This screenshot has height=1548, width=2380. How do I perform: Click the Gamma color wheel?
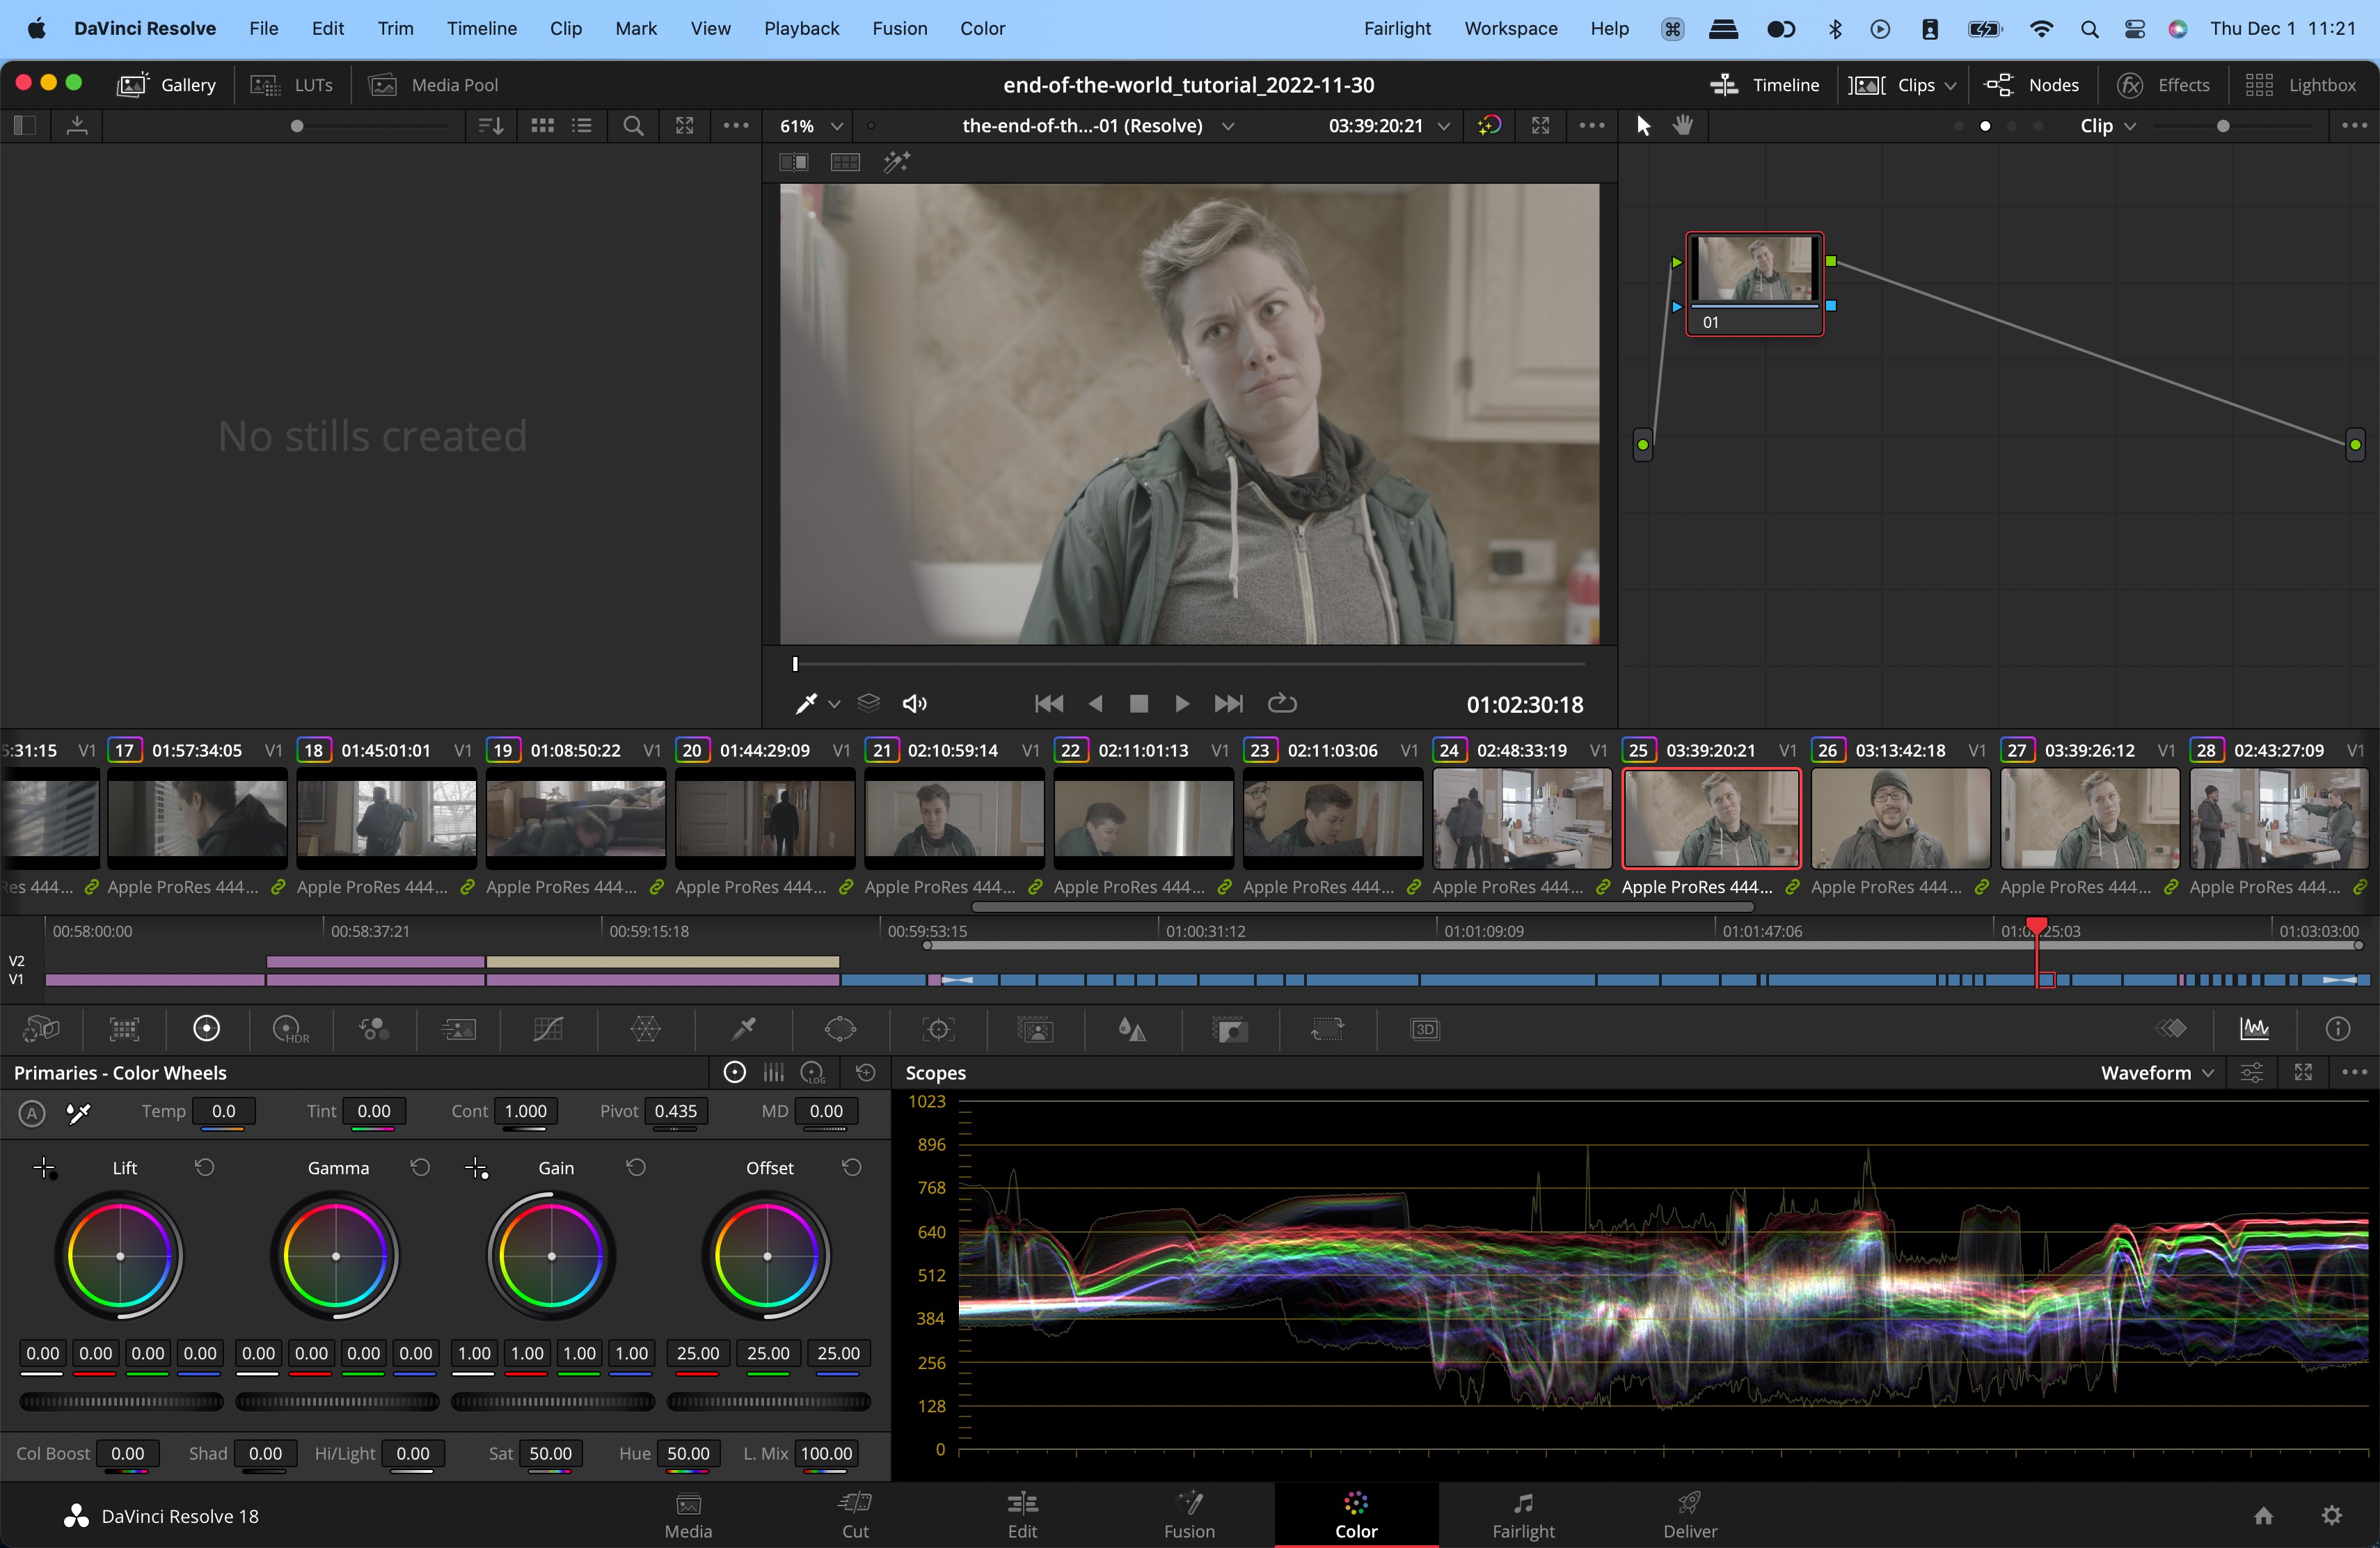click(x=336, y=1256)
